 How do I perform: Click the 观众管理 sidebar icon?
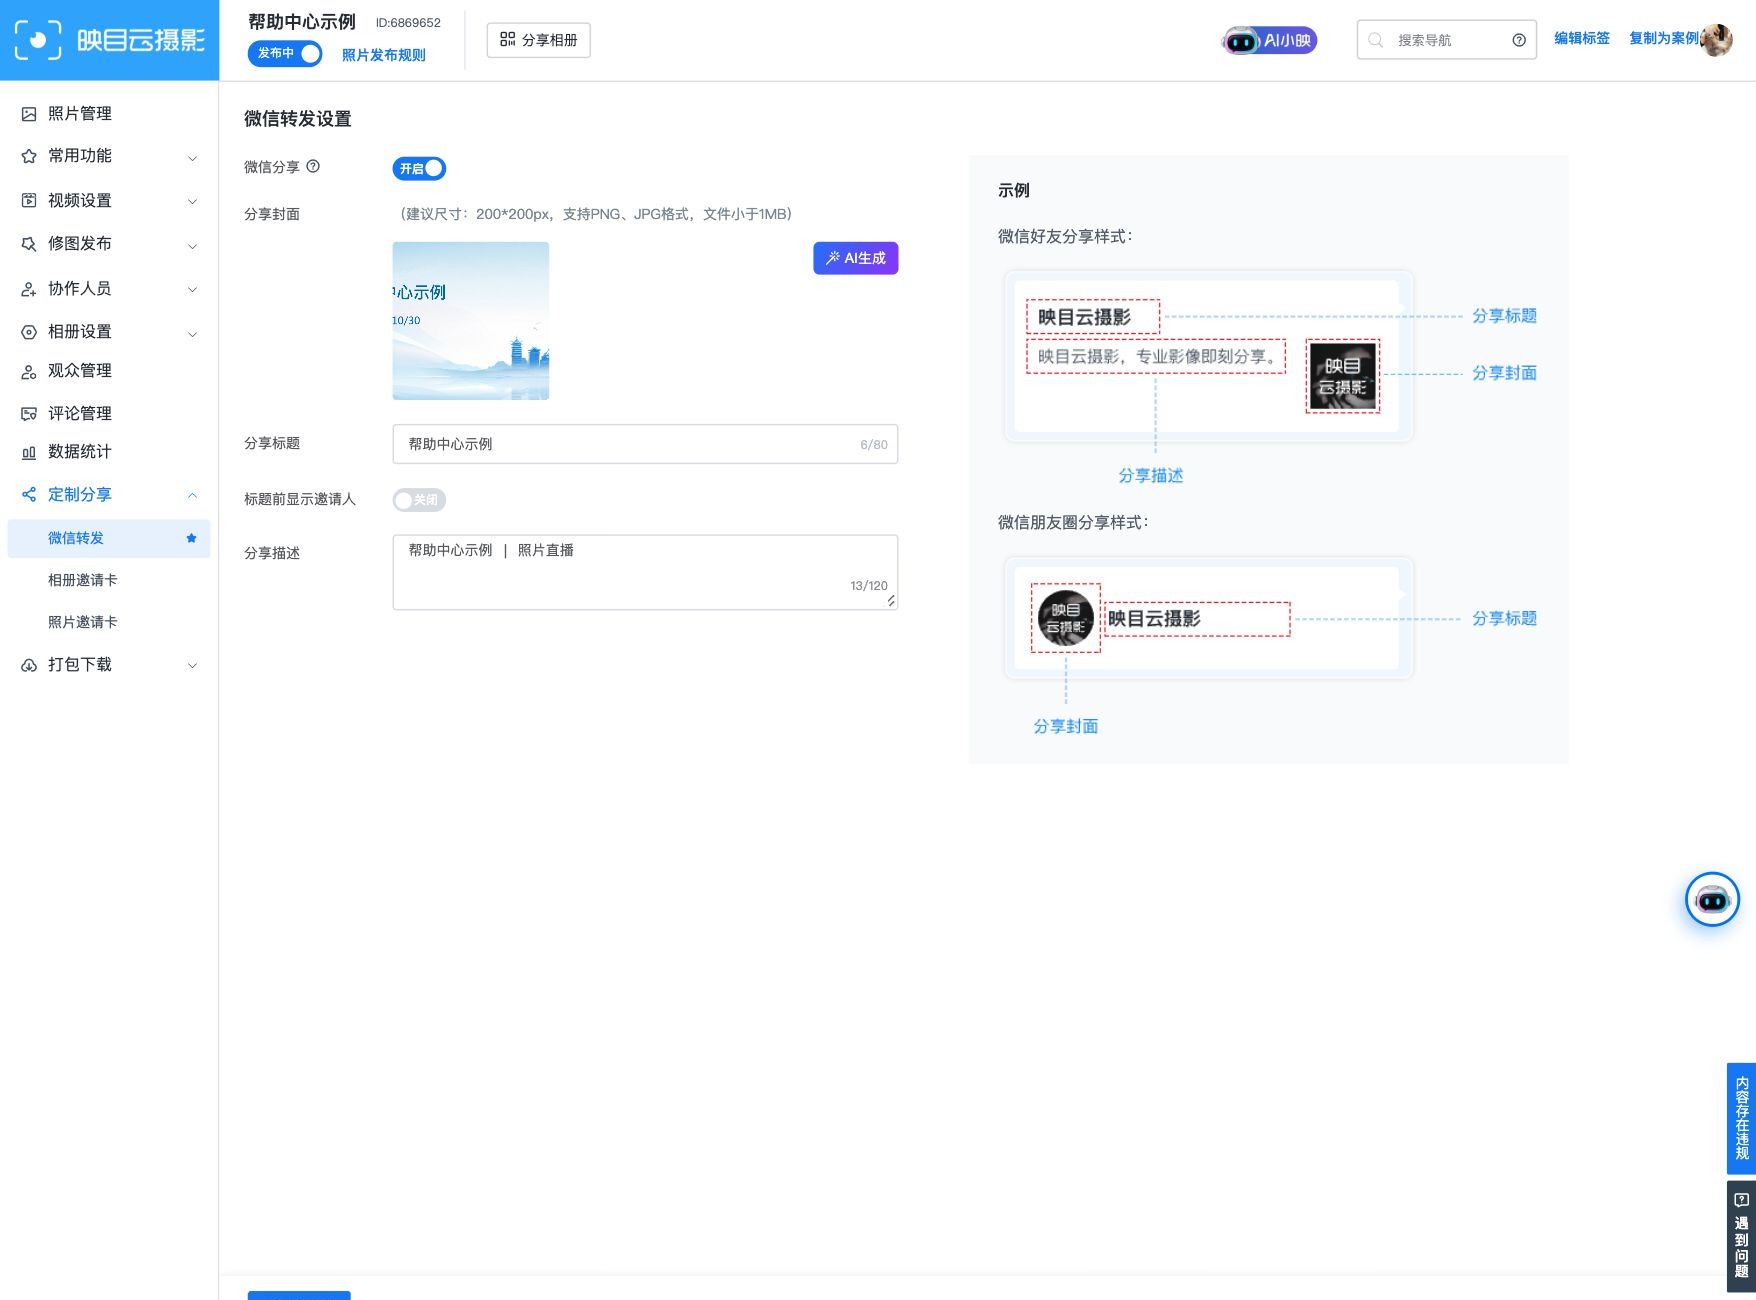point(29,371)
